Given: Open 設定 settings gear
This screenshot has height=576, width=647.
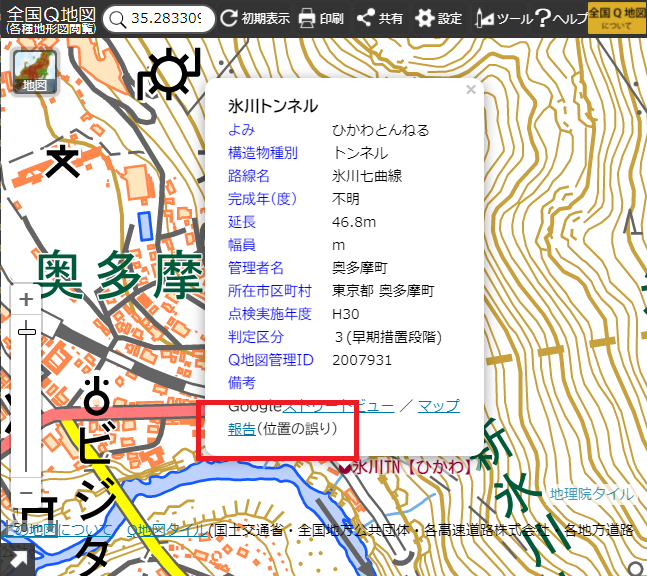Looking at the screenshot, I should (x=425, y=18).
